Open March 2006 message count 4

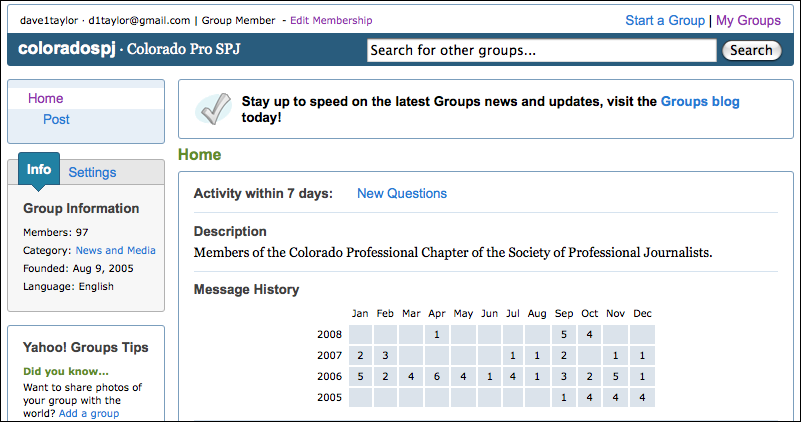pyautogui.click(x=411, y=377)
